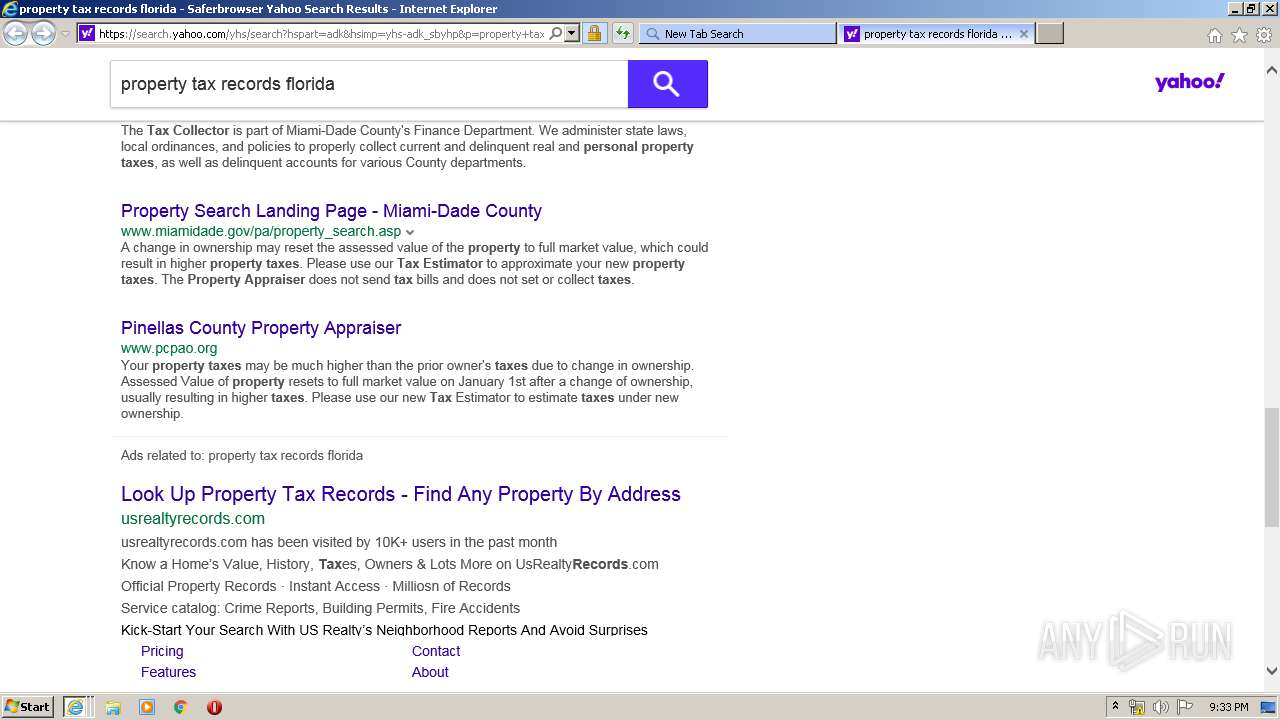
Task: Click the 9:33 PM clock
Action: [x=1229, y=707]
